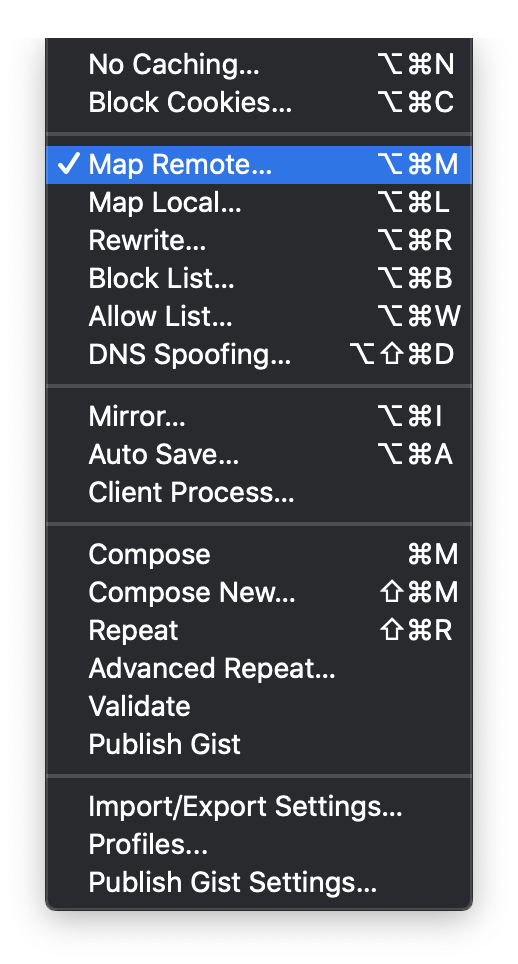Select Allow List entry
The width and height of the screenshot is (518, 964).
click(259, 317)
